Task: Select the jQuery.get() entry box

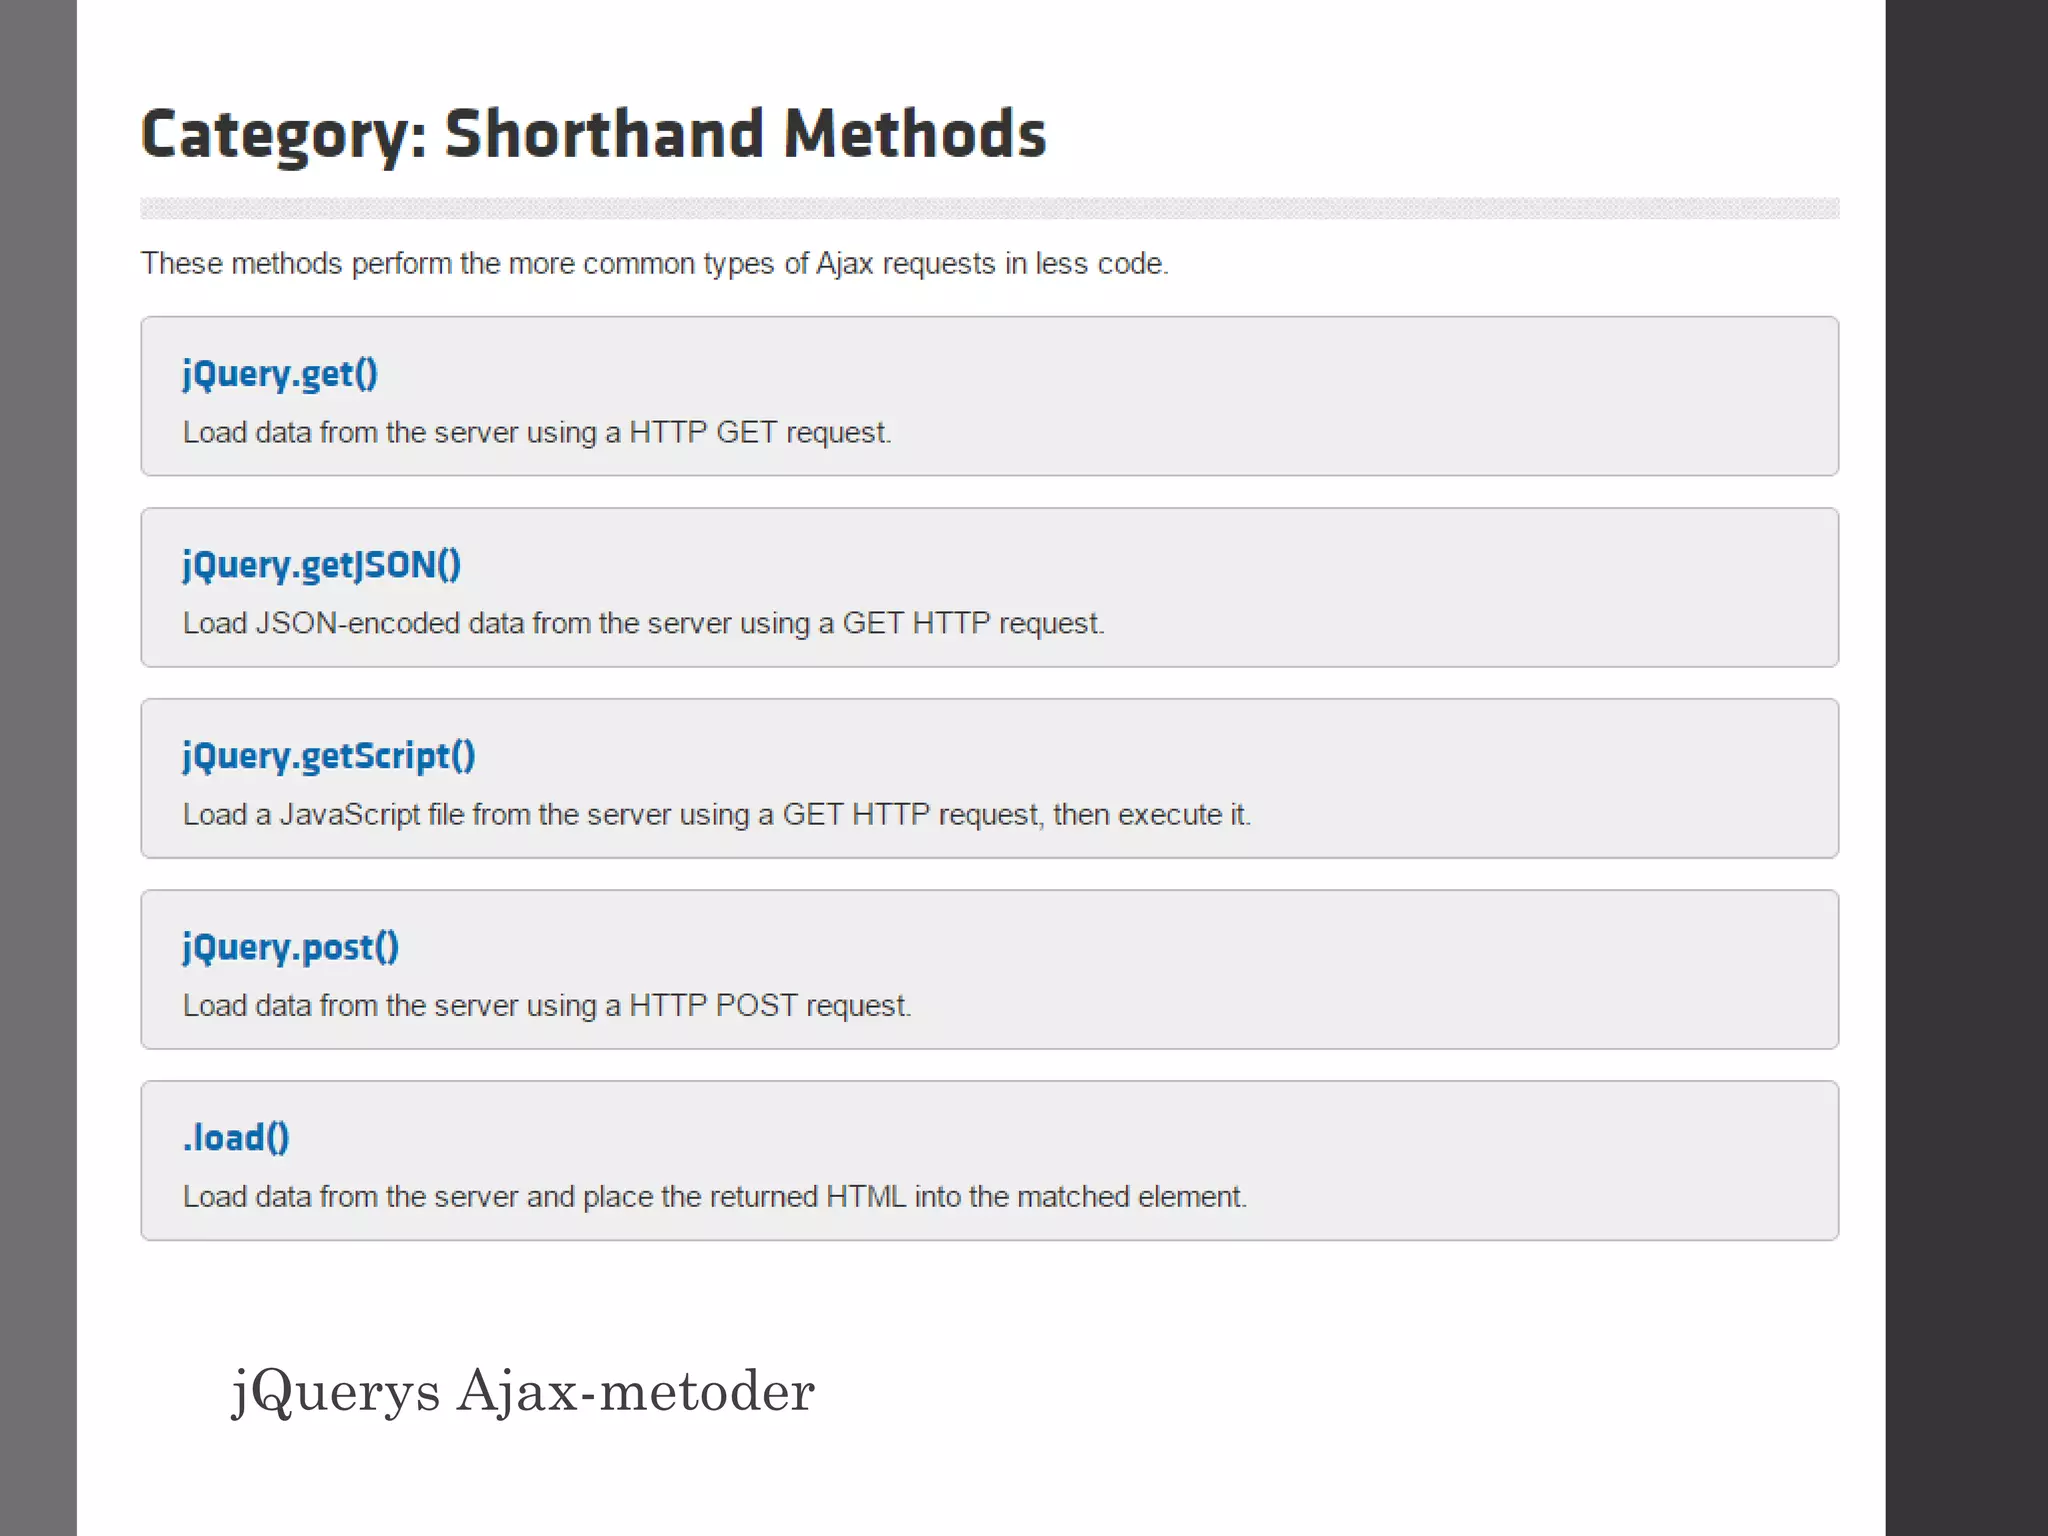Action: pos(990,396)
